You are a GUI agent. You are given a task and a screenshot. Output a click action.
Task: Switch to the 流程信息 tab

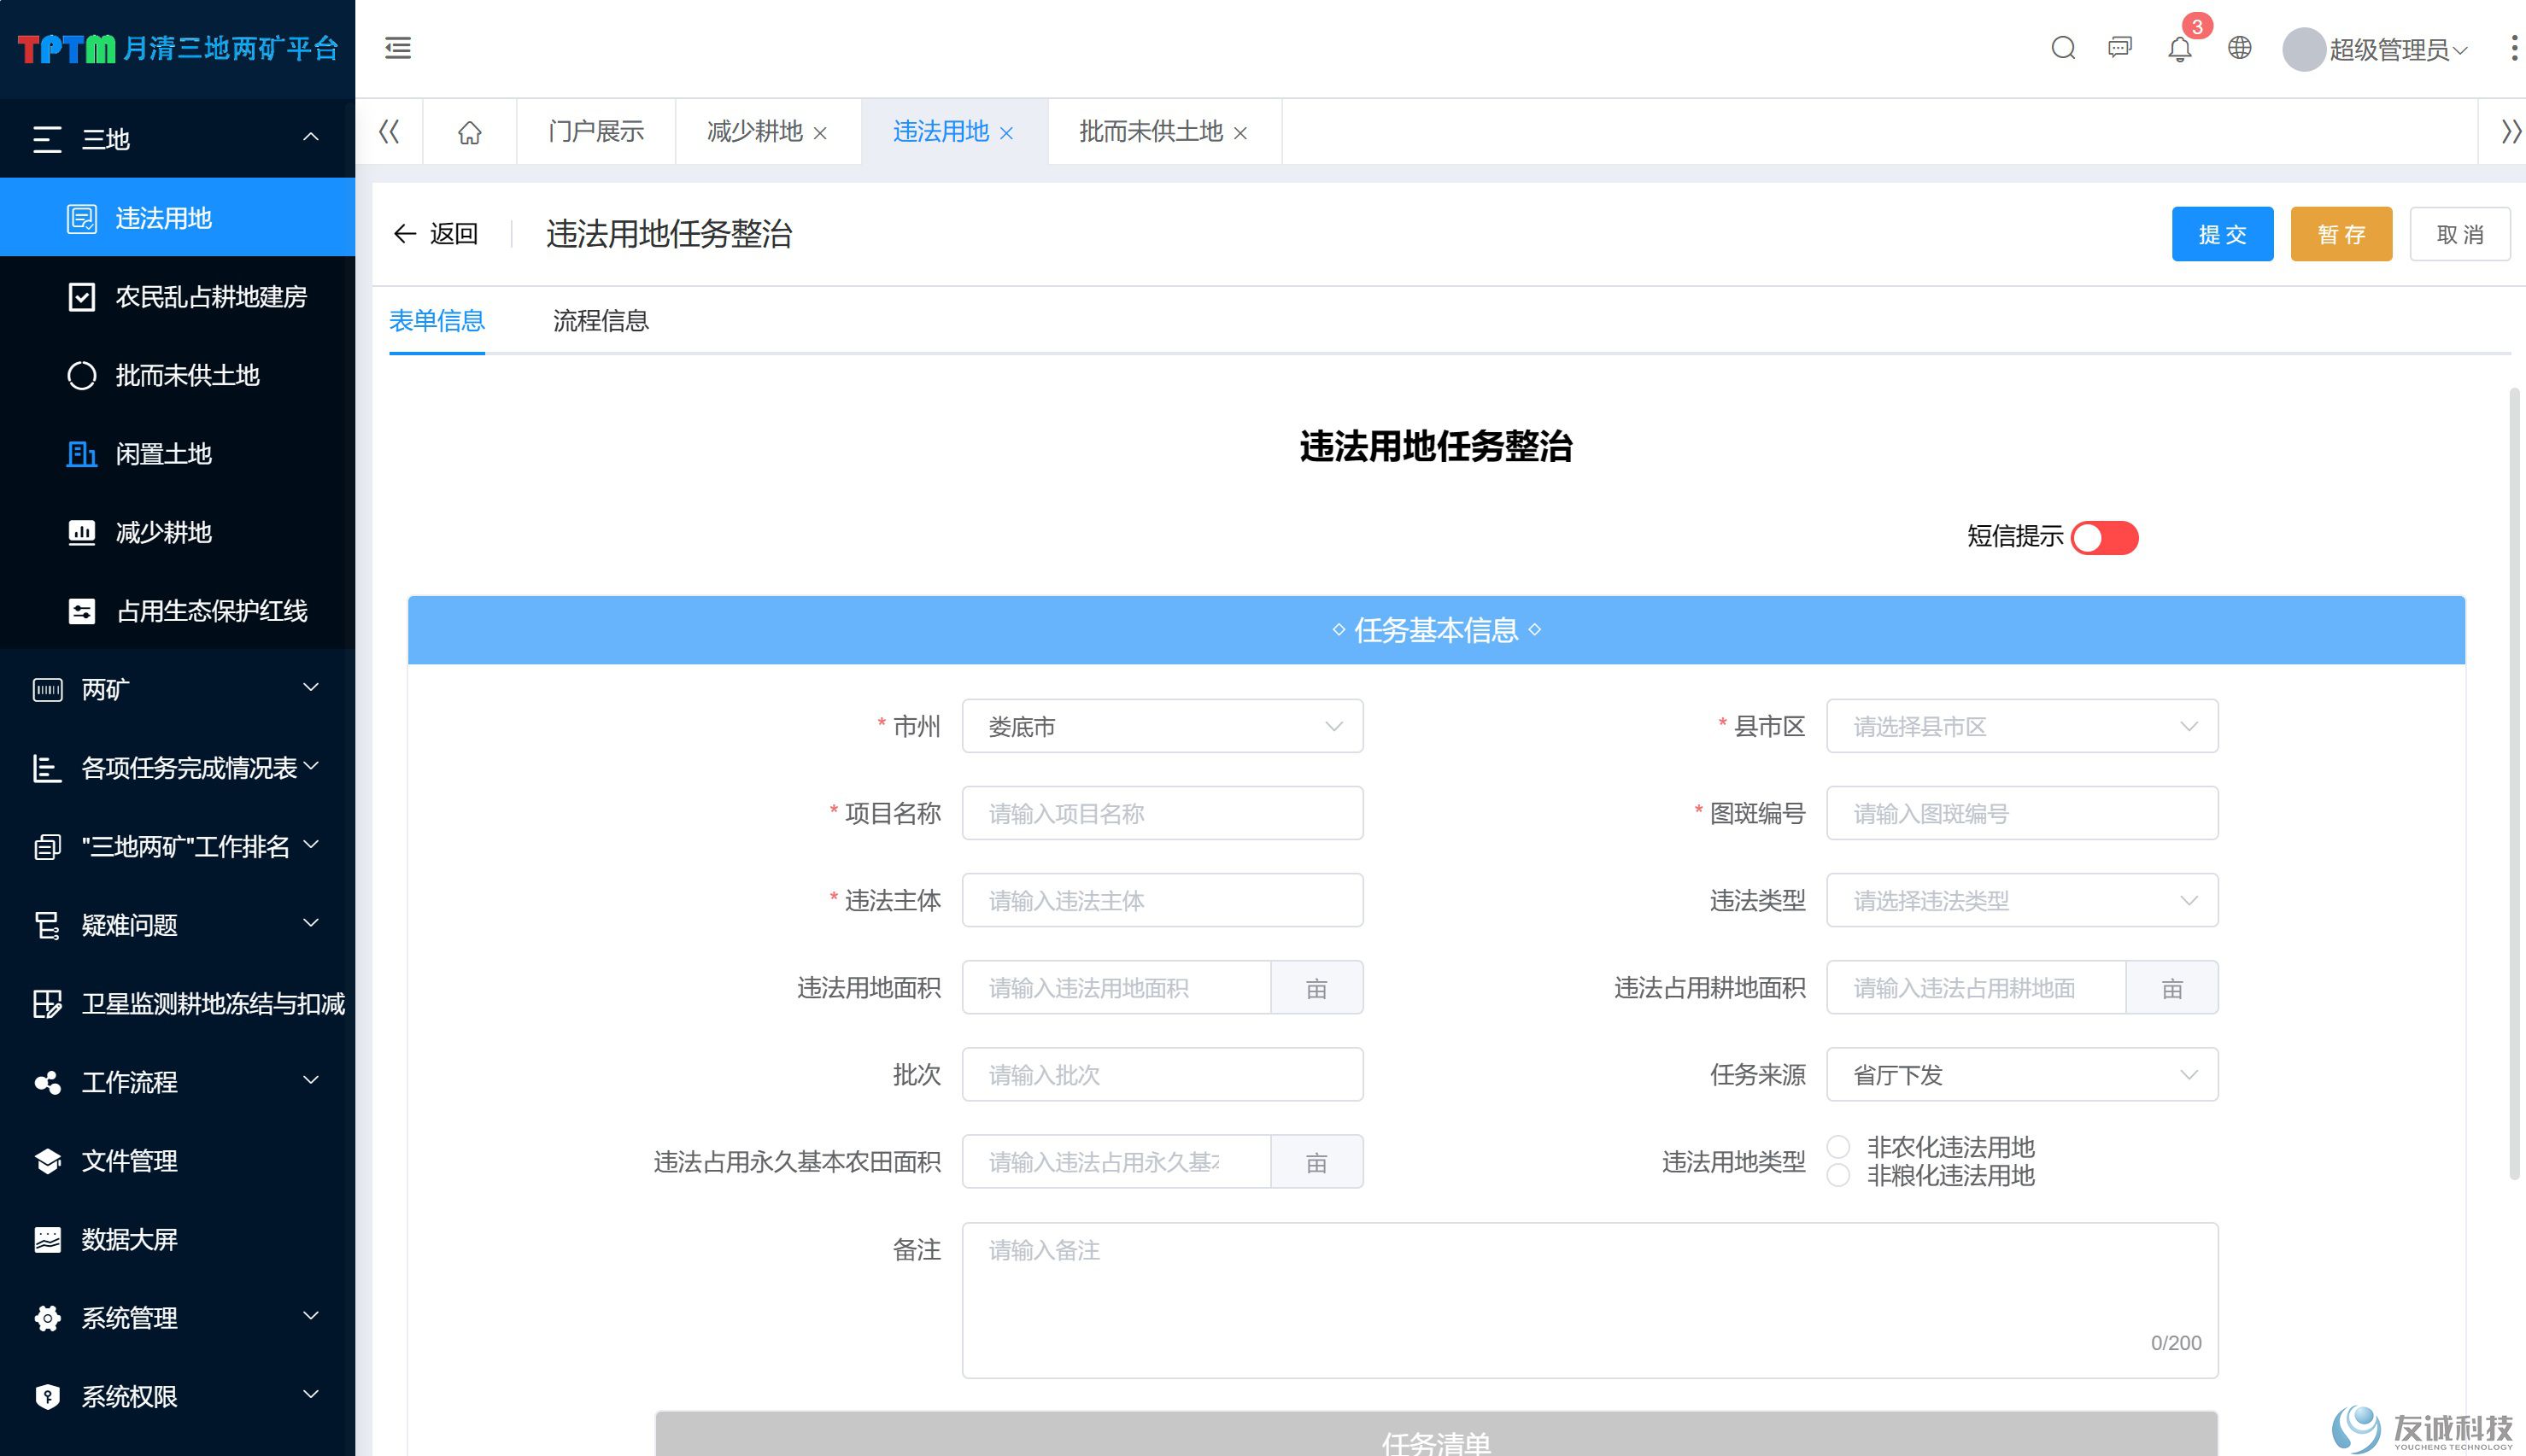pos(601,321)
